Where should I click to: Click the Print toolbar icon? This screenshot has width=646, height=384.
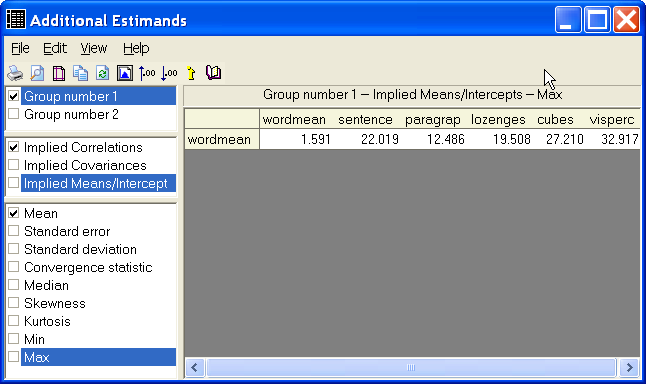pos(15,73)
